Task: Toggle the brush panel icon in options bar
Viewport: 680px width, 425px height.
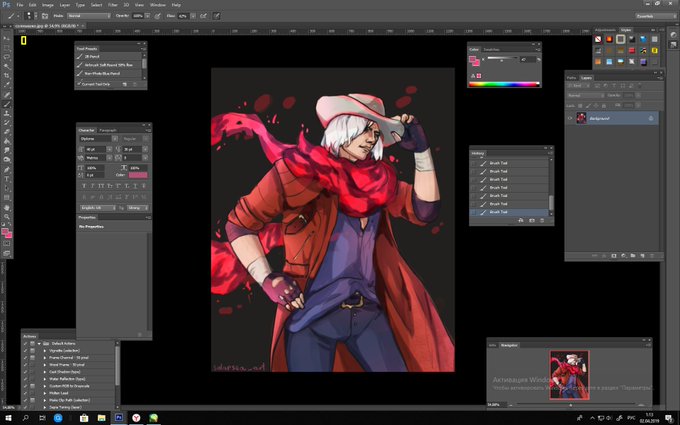Action: click(x=45, y=16)
